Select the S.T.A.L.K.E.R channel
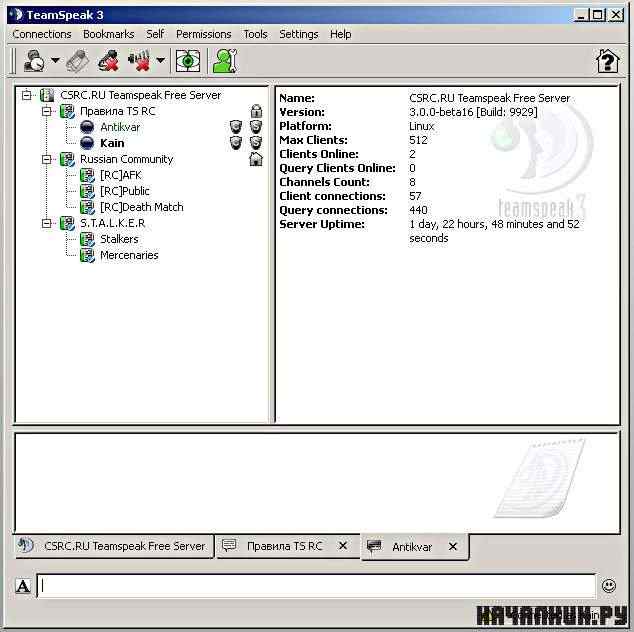 point(112,223)
